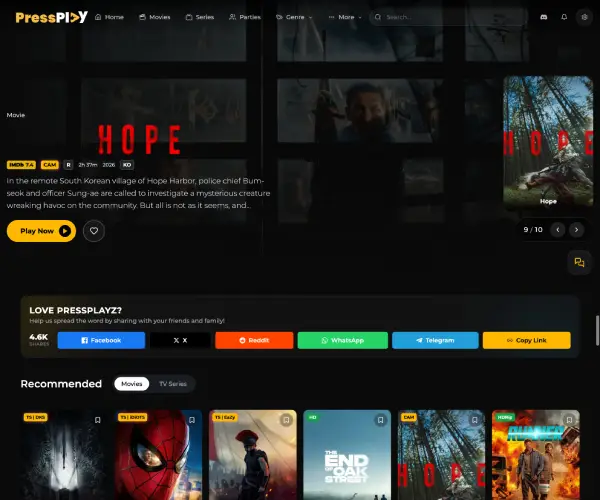The height and width of the screenshot is (500, 600).
Task: Click the search magnifier icon
Action: coord(378,17)
